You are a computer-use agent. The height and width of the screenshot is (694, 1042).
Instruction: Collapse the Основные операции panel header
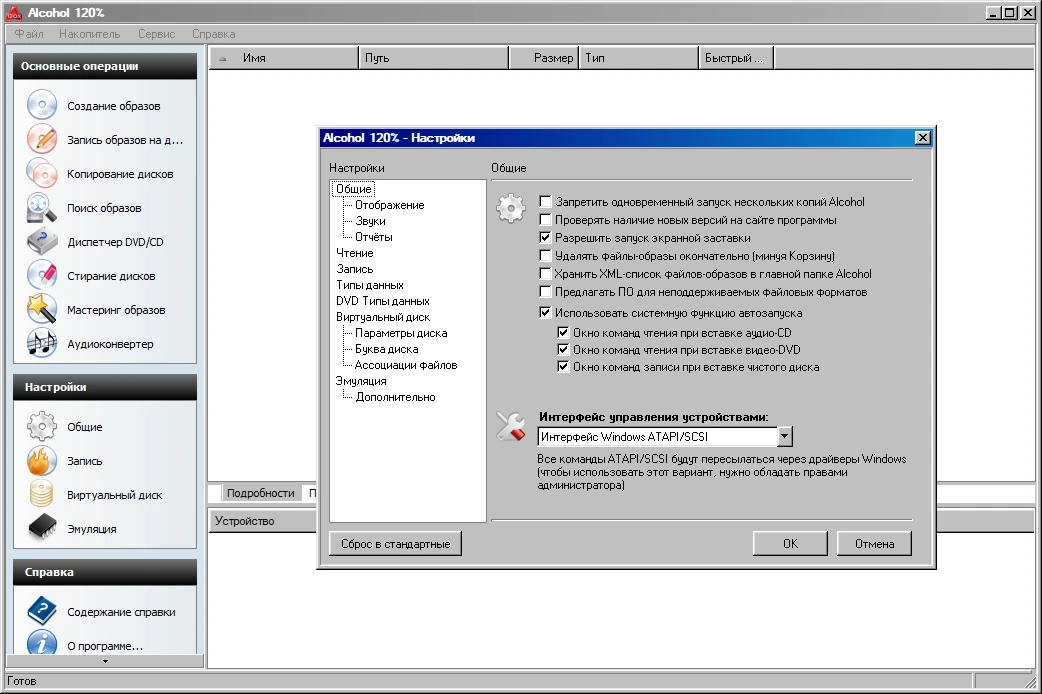[105, 66]
